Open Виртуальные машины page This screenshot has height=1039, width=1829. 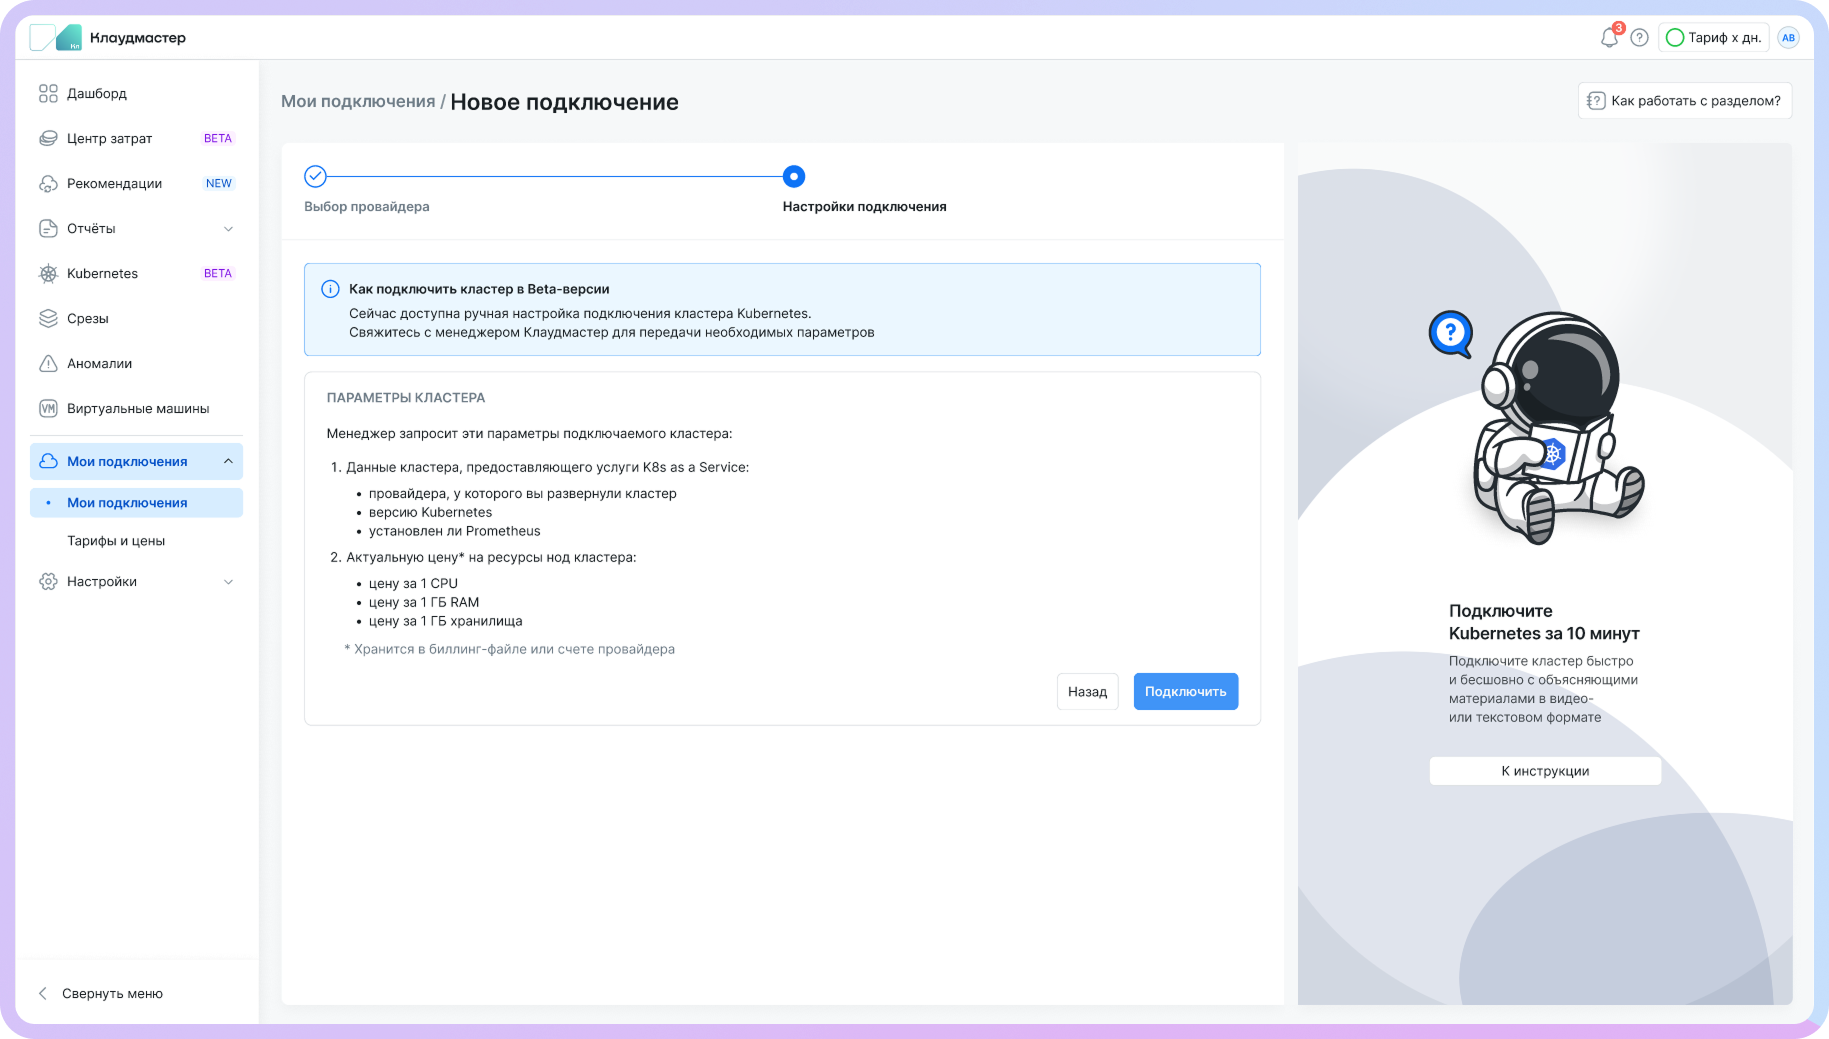pos(138,408)
